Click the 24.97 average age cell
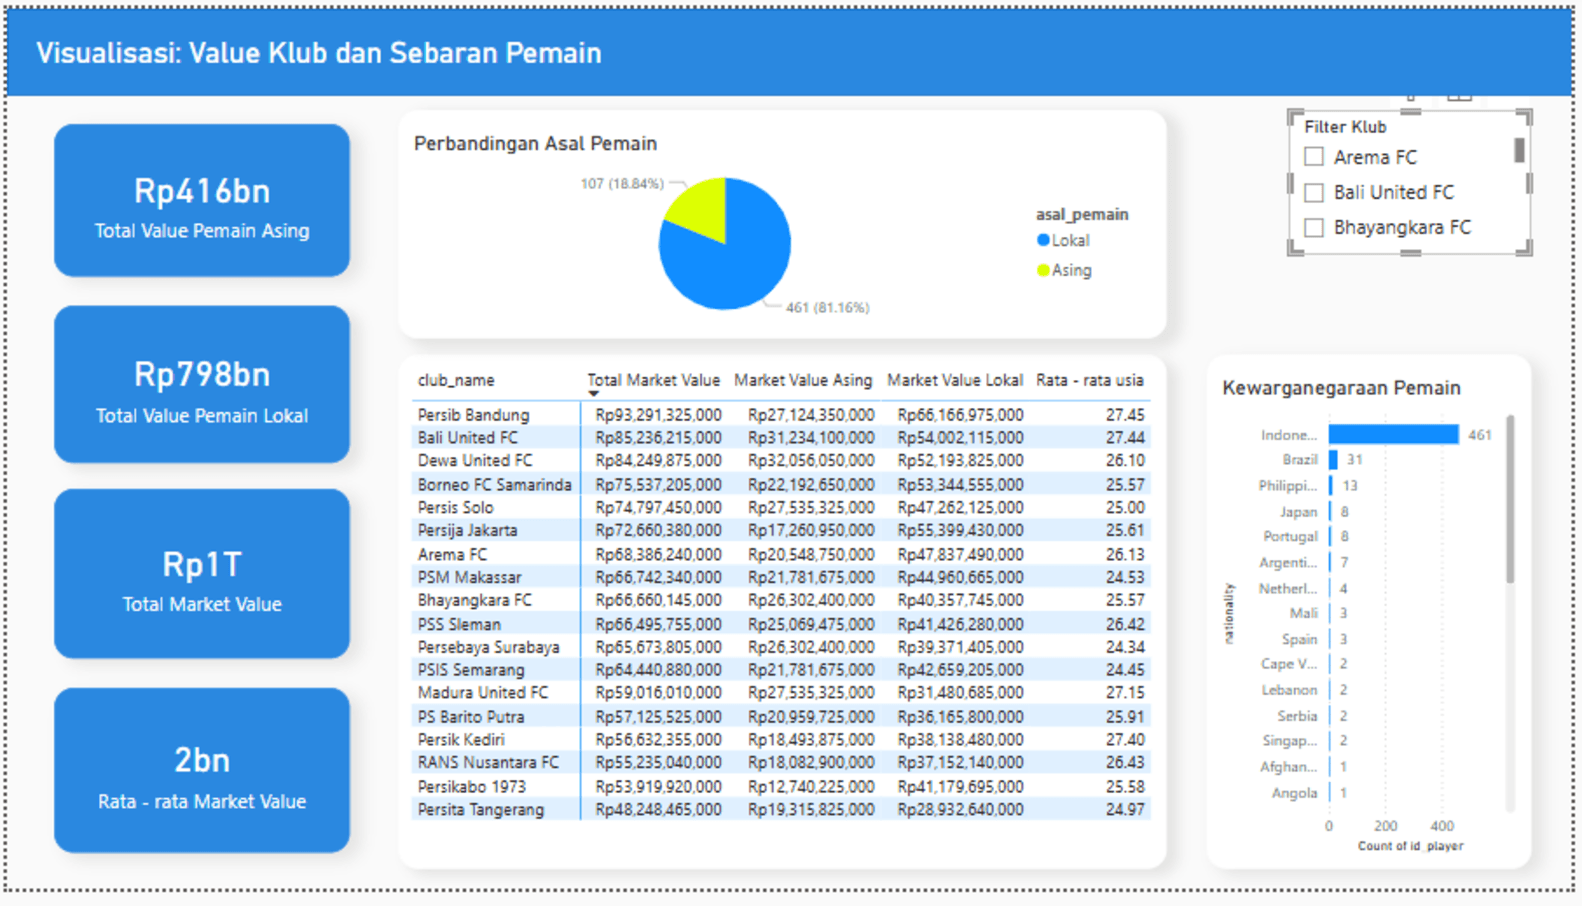 click(x=1125, y=810)
